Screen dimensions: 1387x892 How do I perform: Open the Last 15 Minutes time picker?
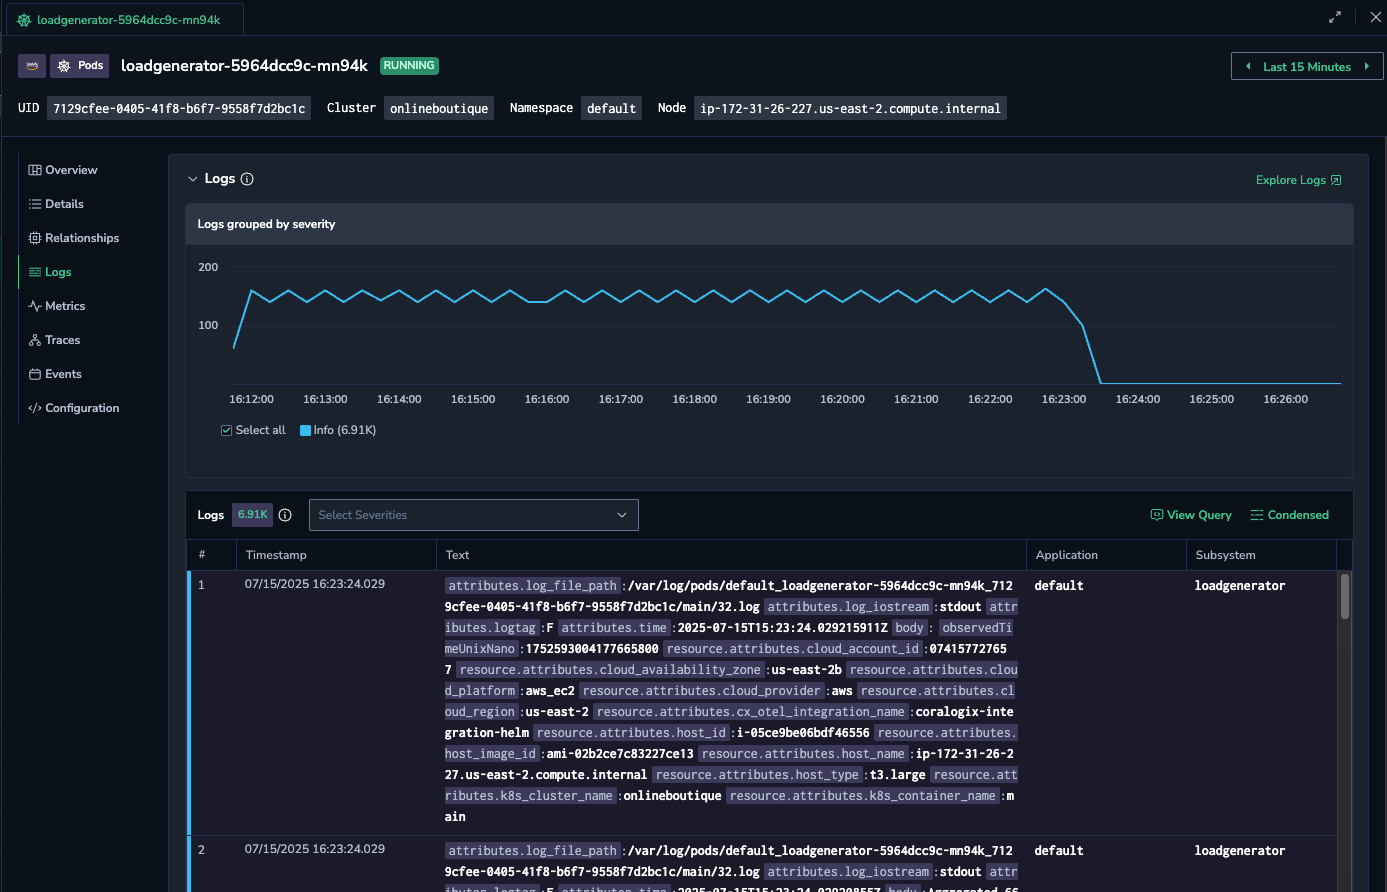pyautogui.click(x=1307, y=67)
